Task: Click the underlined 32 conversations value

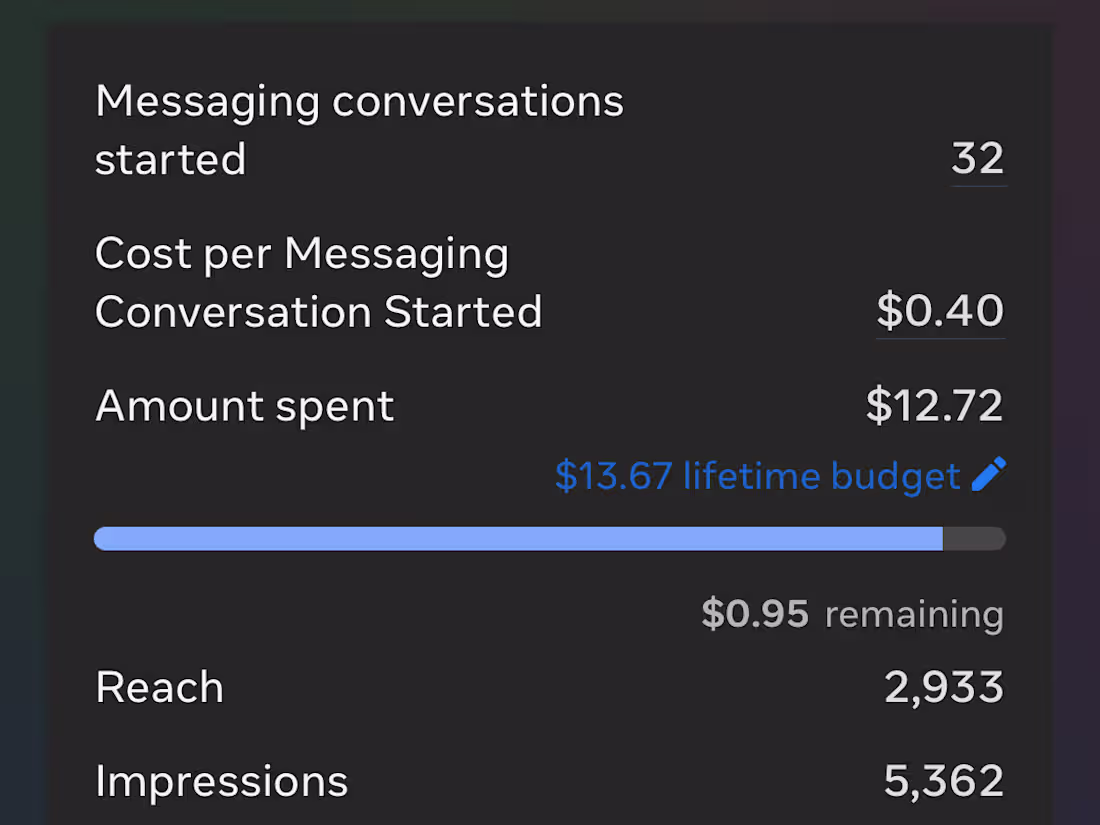Action: pyautogui.click(x=978, y=159)
